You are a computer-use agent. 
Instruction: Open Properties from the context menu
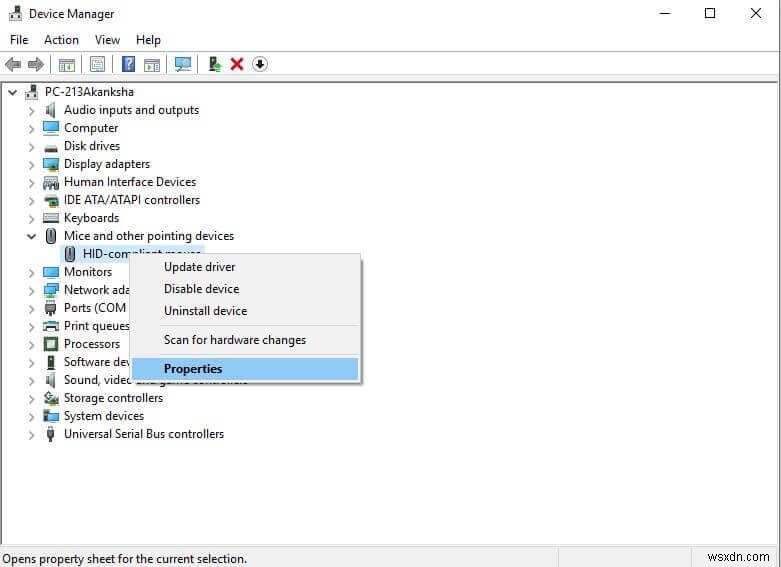pos(246,369)
